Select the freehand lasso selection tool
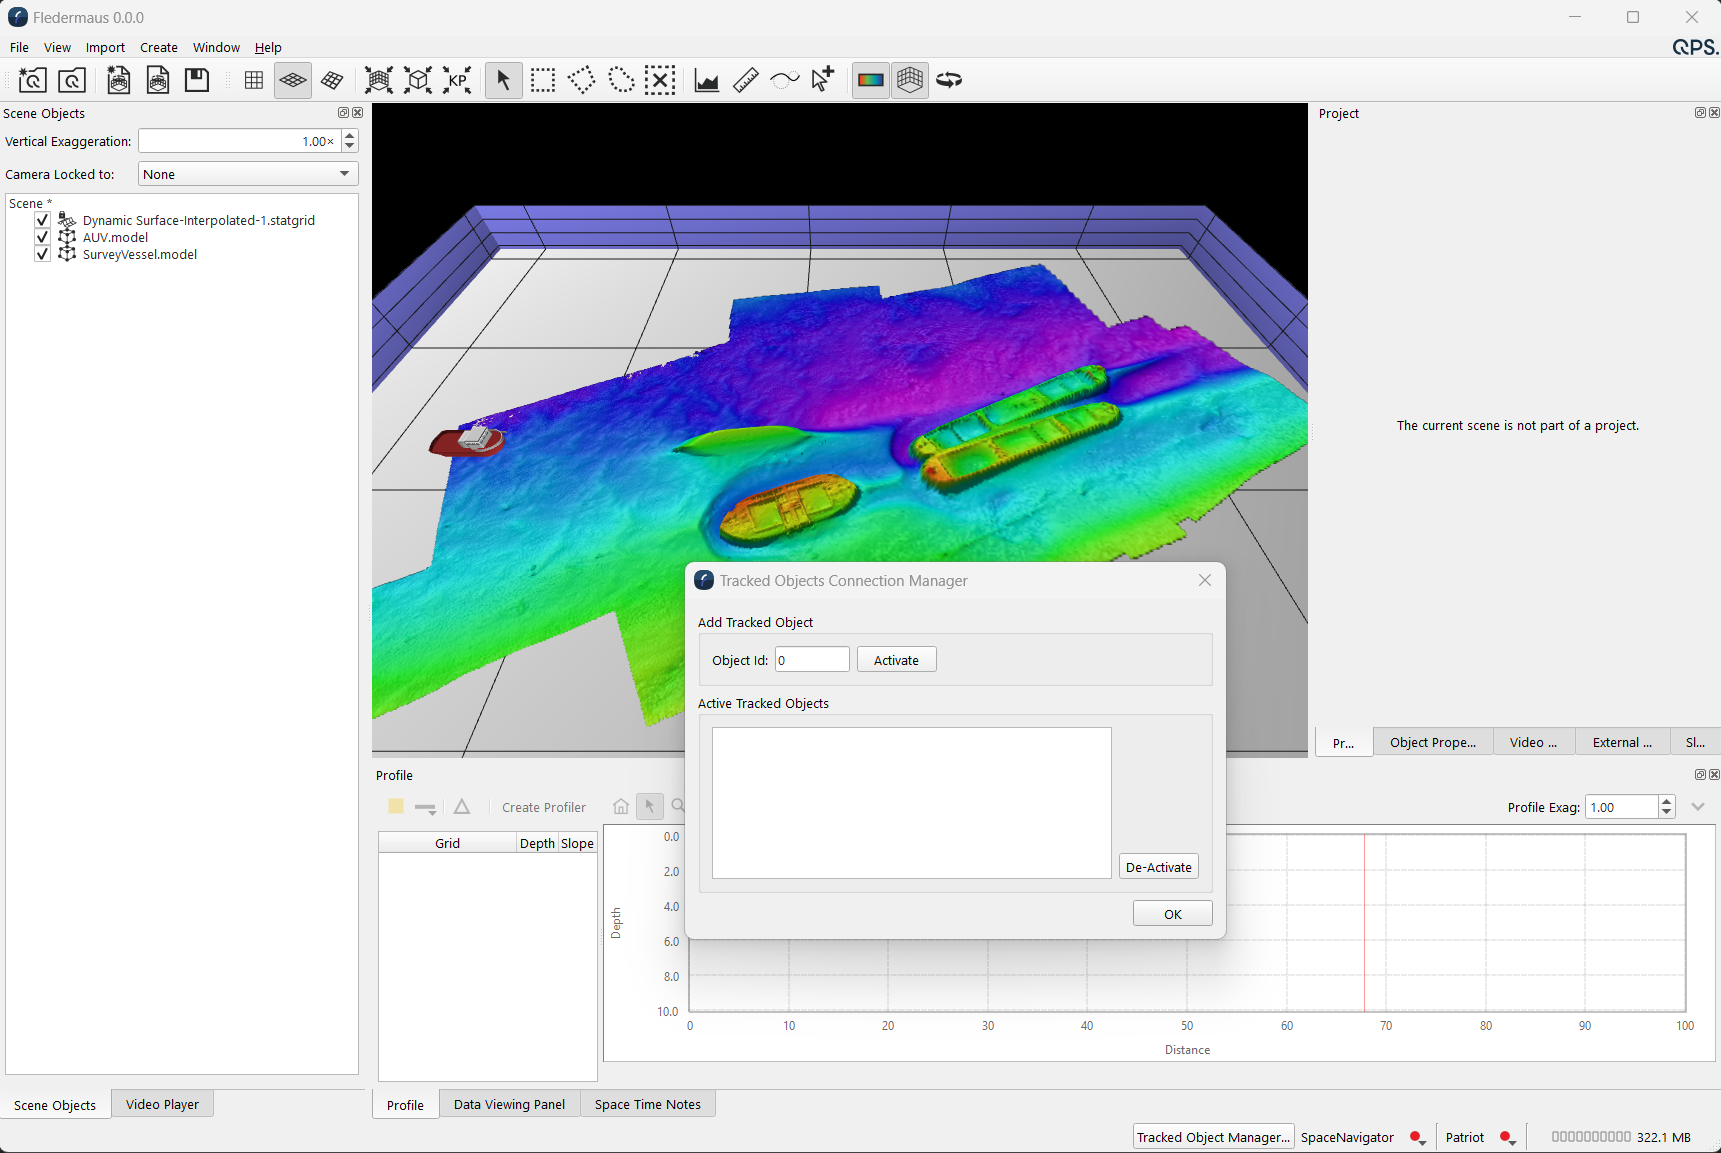The height and width of the screenshot is (1153, 1721). [621, 80]
